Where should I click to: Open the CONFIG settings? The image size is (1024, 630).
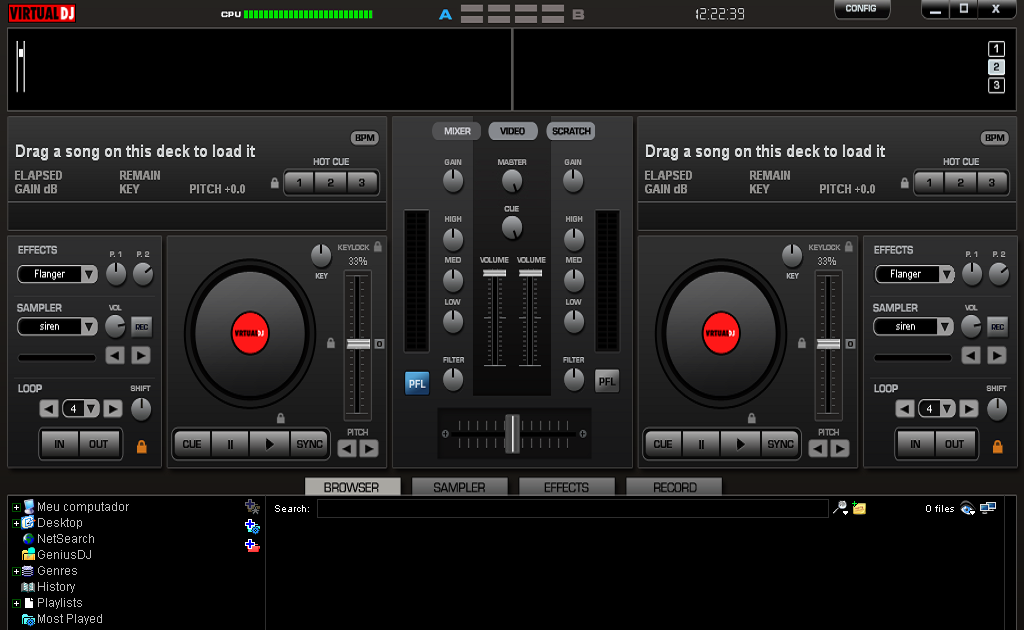(861, 8)
